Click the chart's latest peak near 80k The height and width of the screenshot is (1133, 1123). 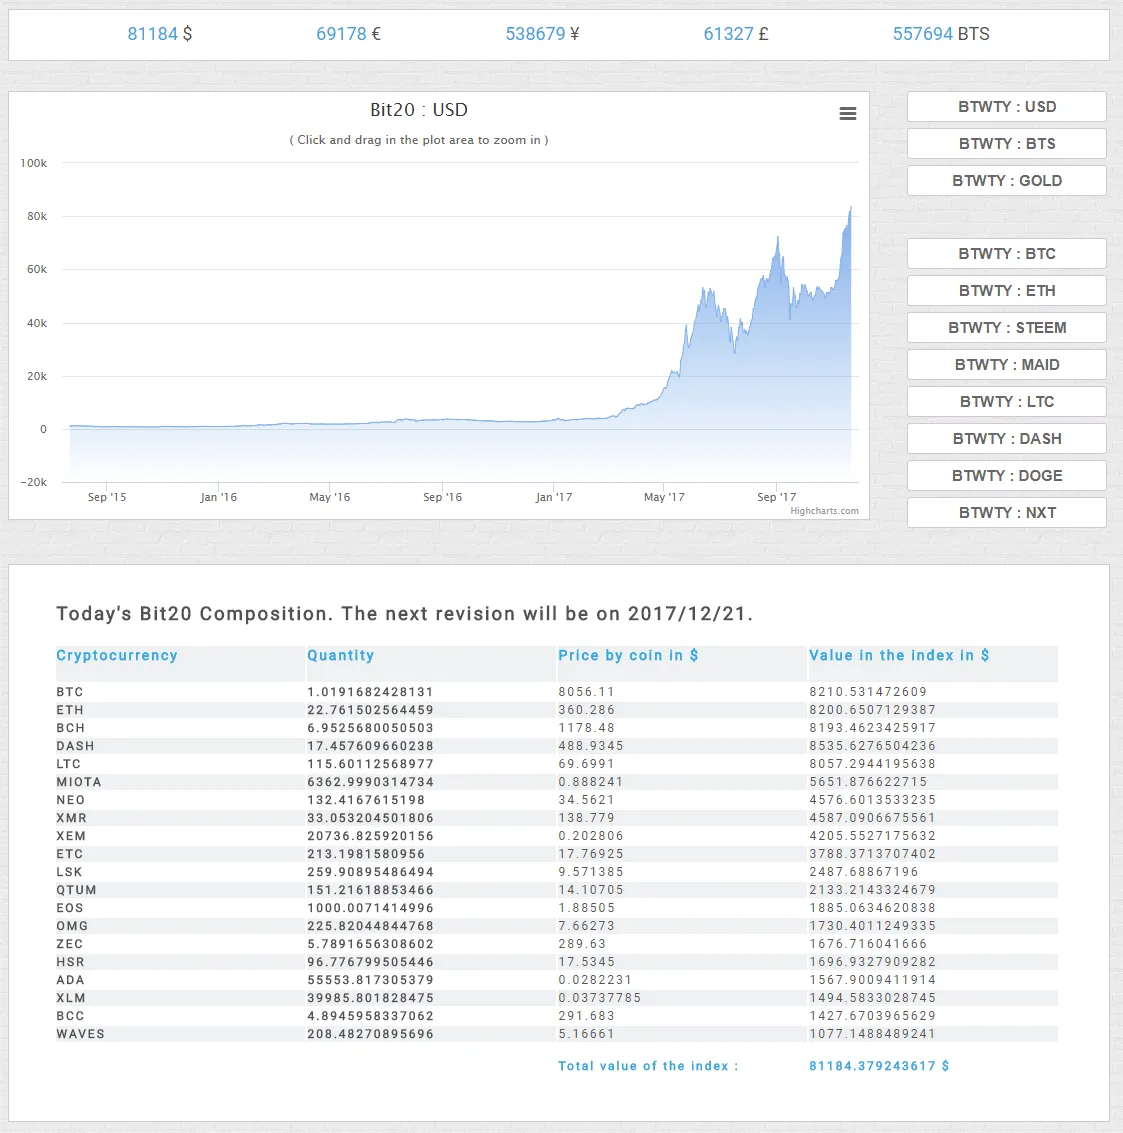(x=850, y=210)
